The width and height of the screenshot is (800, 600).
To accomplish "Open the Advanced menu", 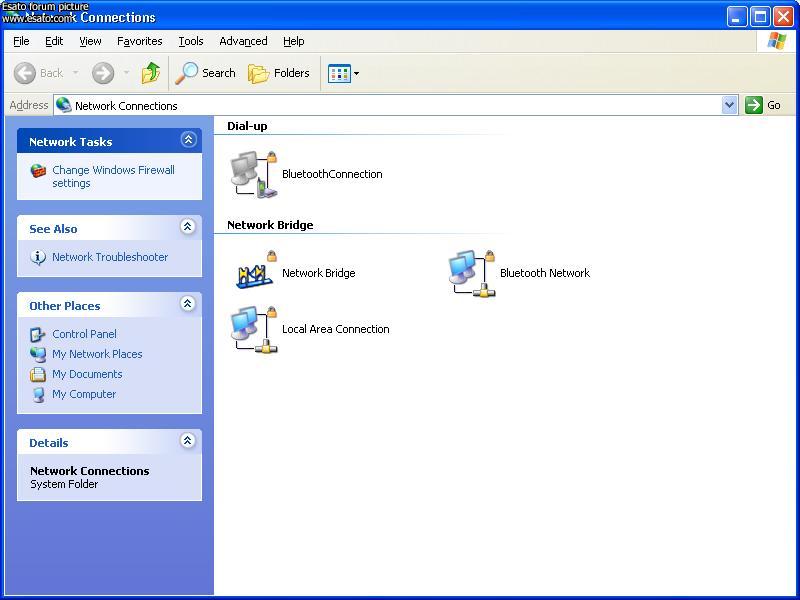I will tap(243, 41).
